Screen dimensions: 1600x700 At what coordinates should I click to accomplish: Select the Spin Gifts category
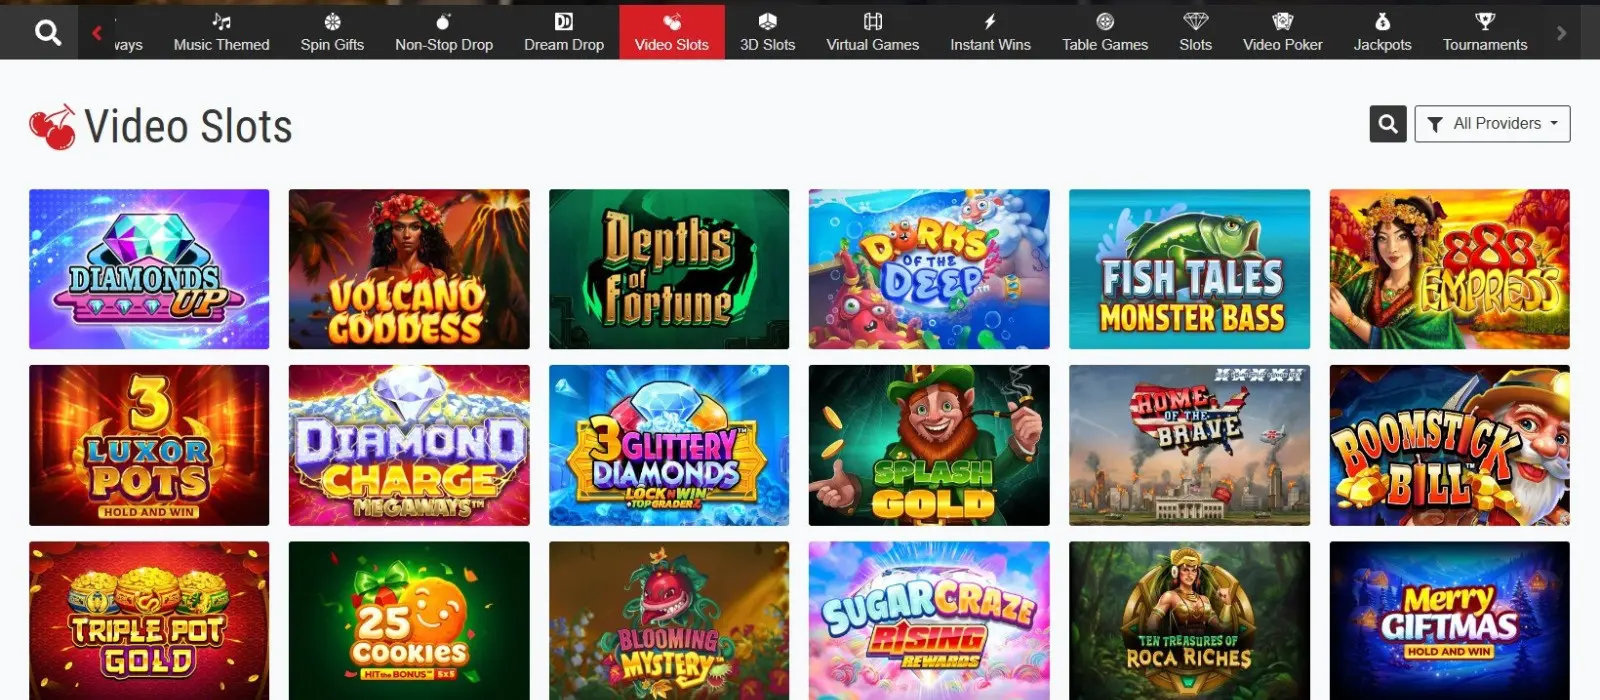tap(332, 33)
